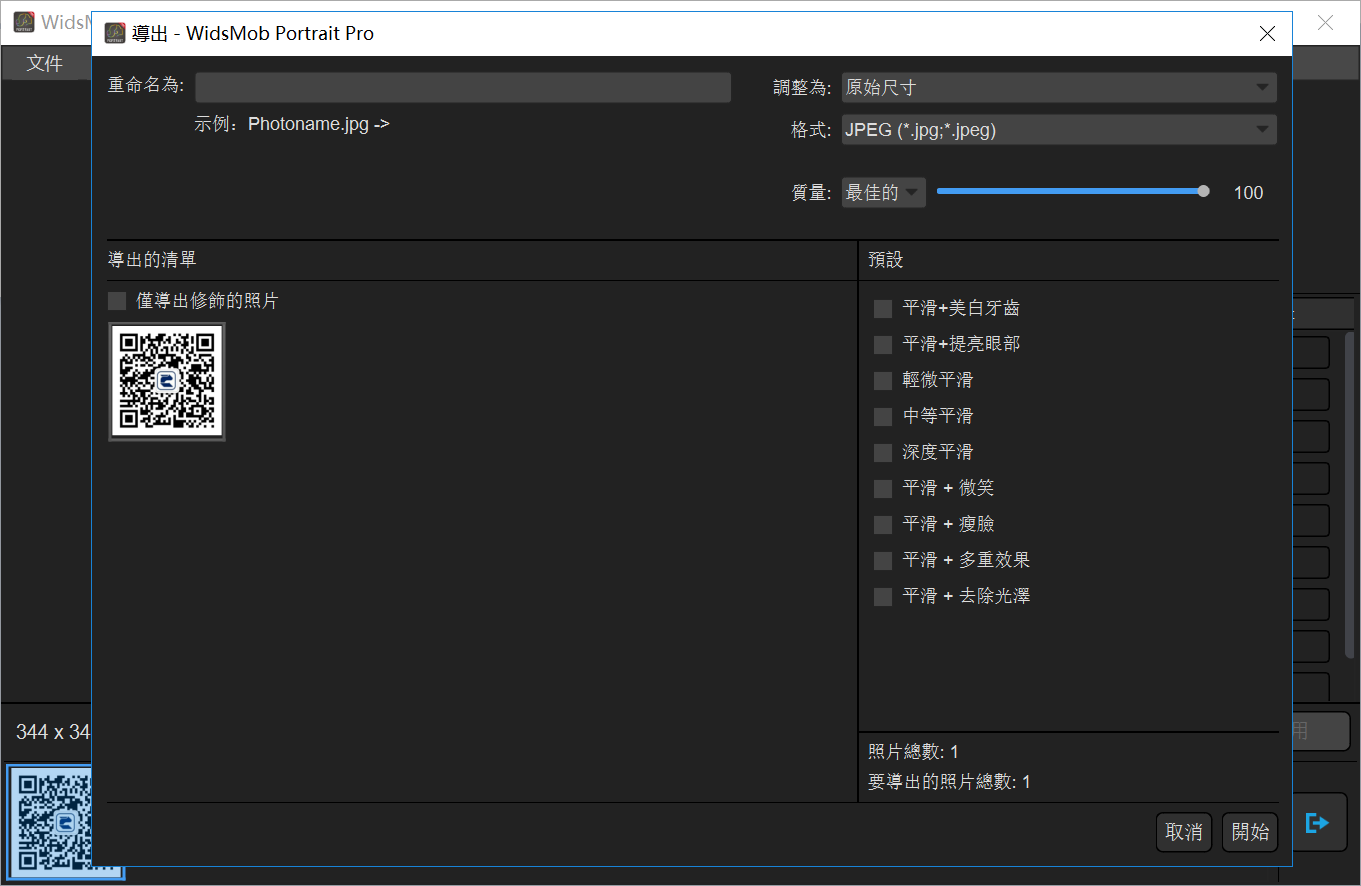Screen dimensions: 1361x886
Task: Check the 平滑+美白牙齒 preset
Action: (x=883, y=309)
